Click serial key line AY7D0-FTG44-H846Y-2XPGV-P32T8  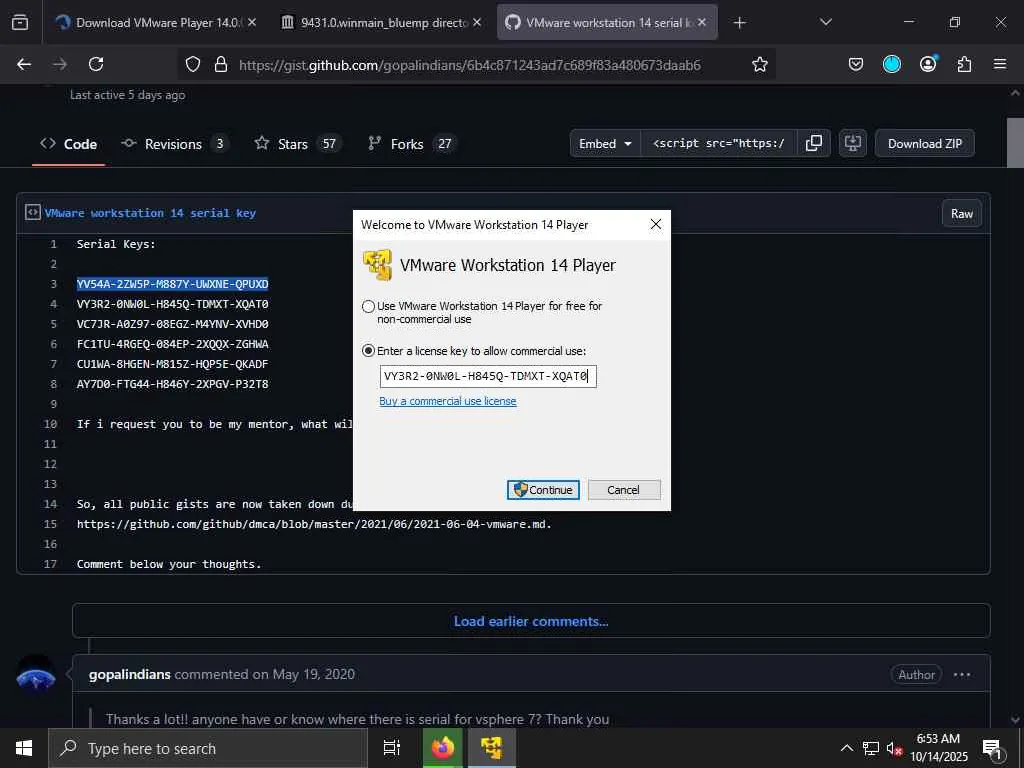(x=172, y=384)
